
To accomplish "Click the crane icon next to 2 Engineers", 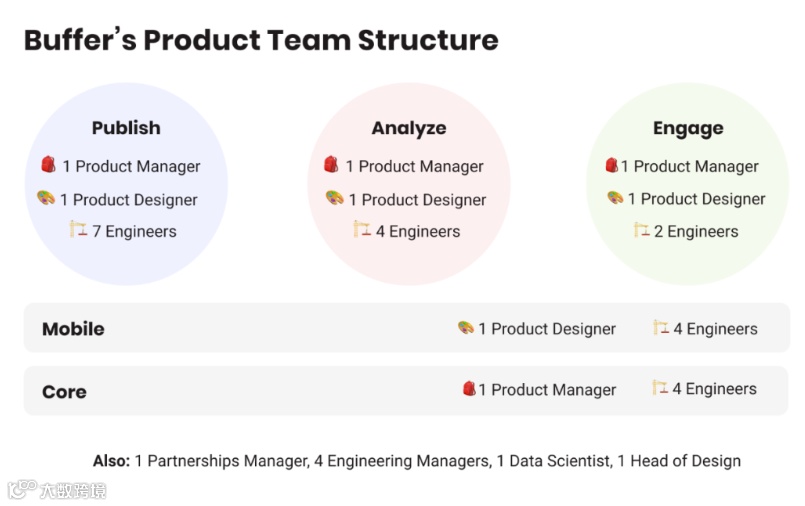I will click(642, 230).
